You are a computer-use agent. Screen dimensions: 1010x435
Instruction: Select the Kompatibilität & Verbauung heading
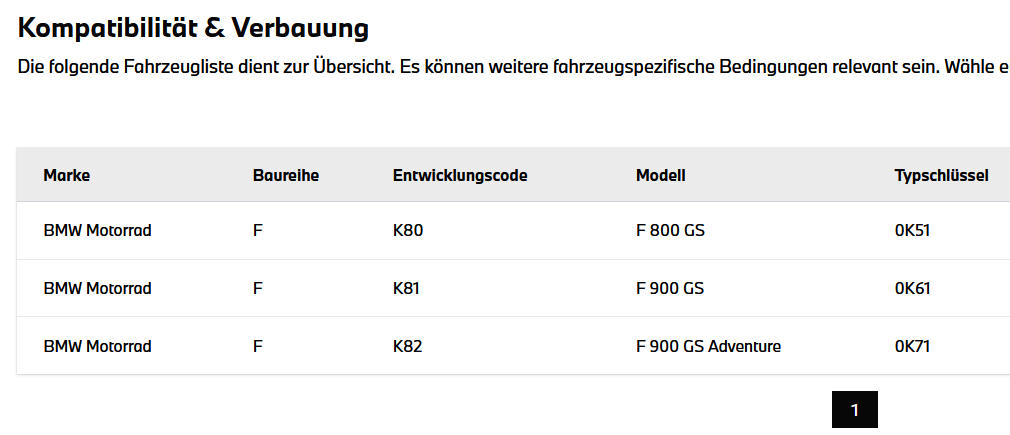193,28
